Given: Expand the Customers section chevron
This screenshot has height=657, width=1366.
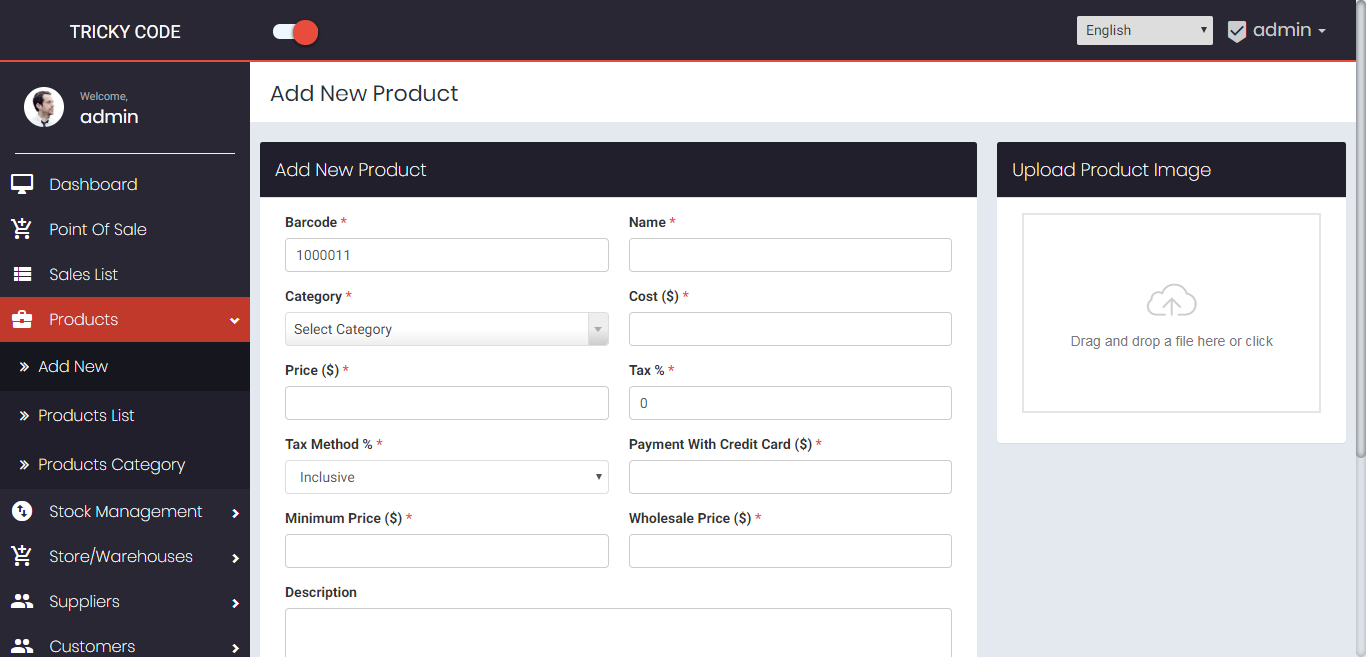Looking at the screenshot, I should point(236,648).
